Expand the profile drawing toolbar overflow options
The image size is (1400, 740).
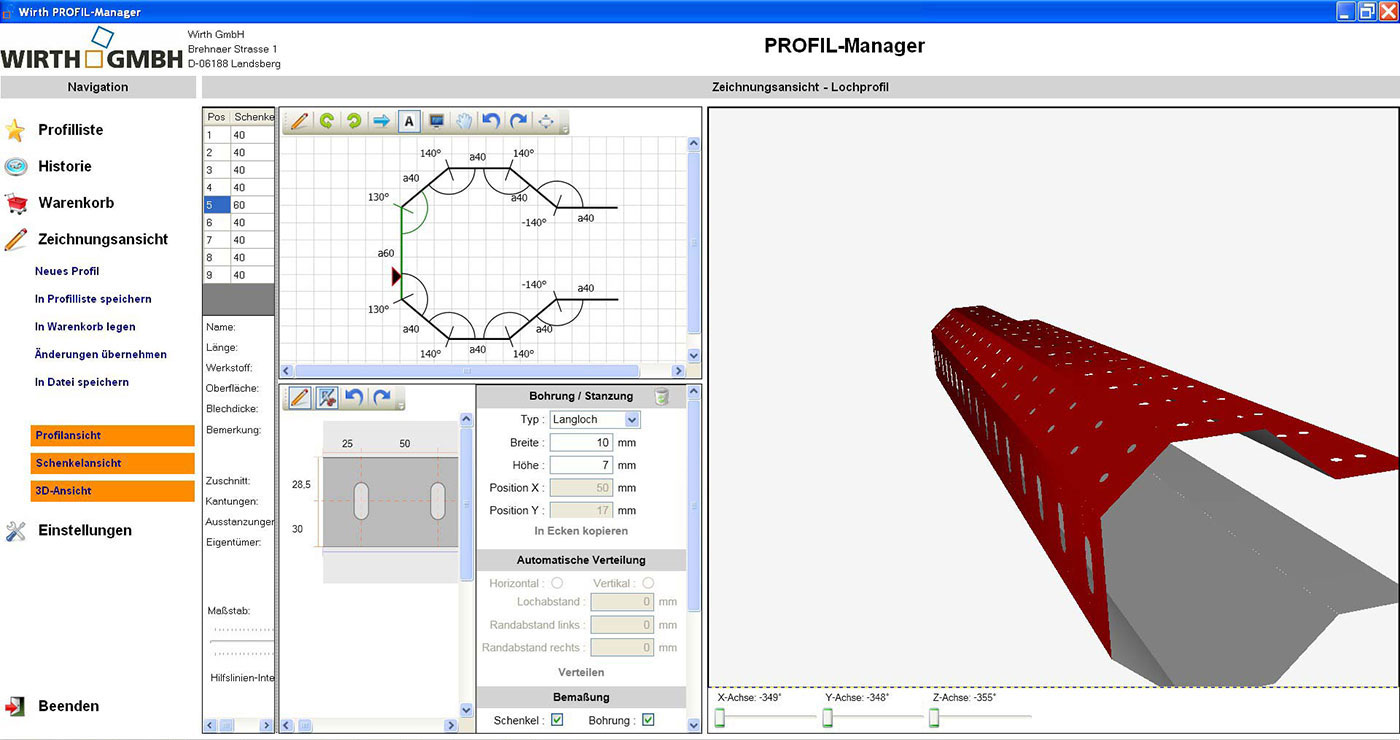tap(565, 128)
